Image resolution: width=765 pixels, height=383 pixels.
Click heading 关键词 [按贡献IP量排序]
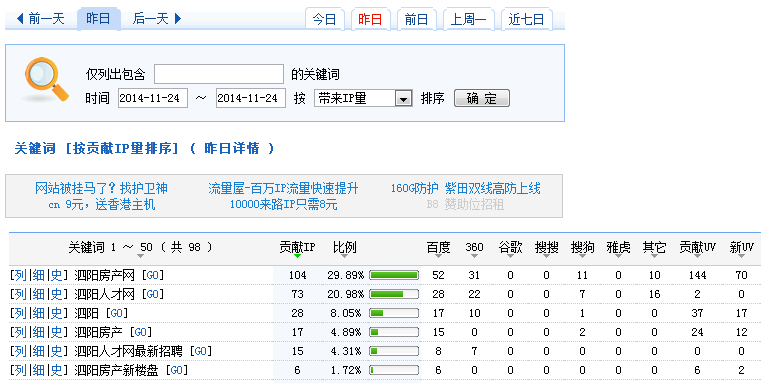pyautogui.click(x=96, y=148)
